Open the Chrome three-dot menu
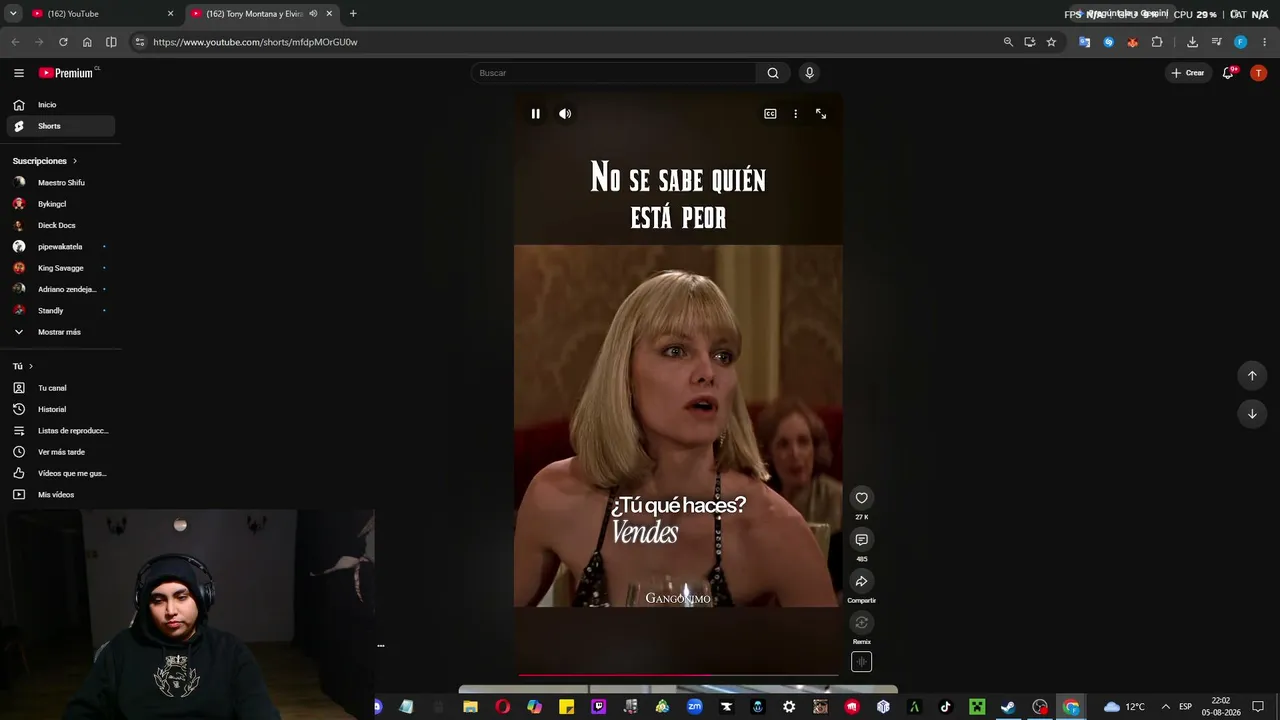This screenshot has width=1280, height=720. [1265, 42]
